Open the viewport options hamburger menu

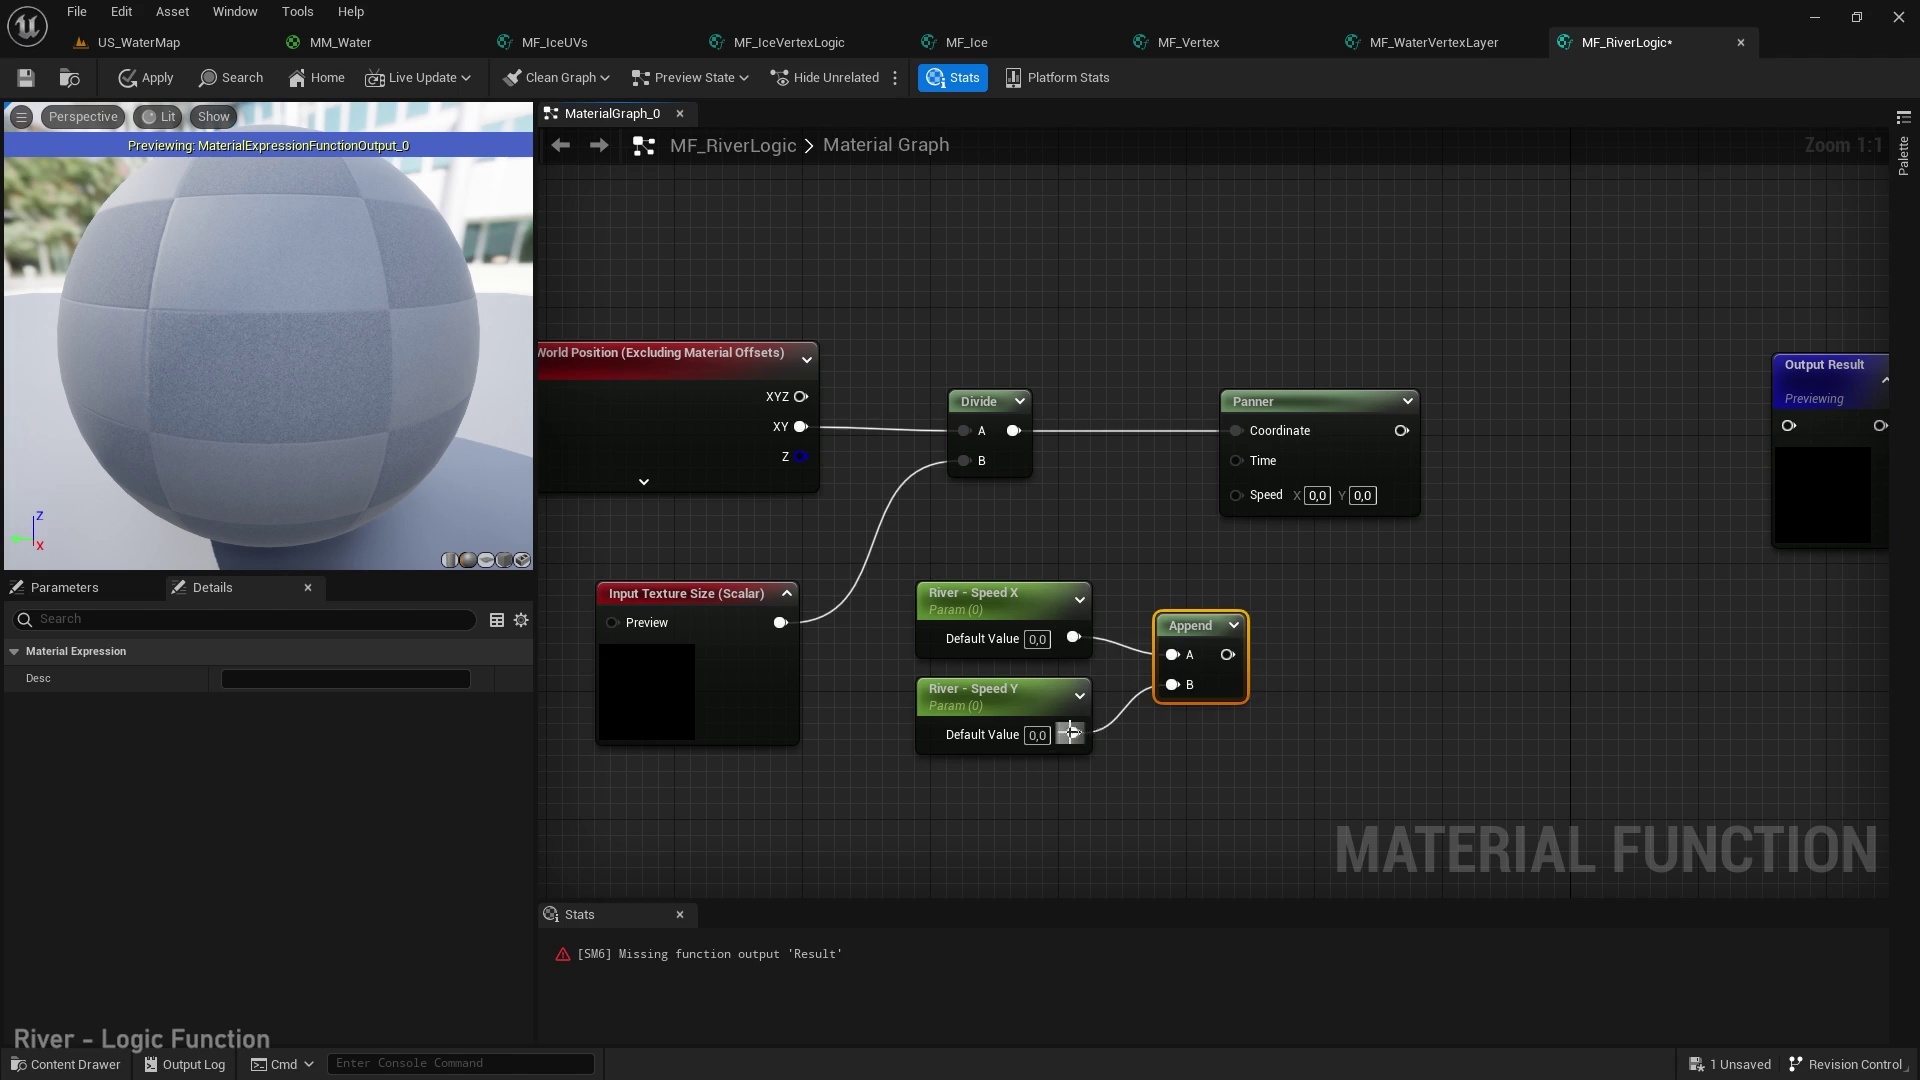[21, 117]
